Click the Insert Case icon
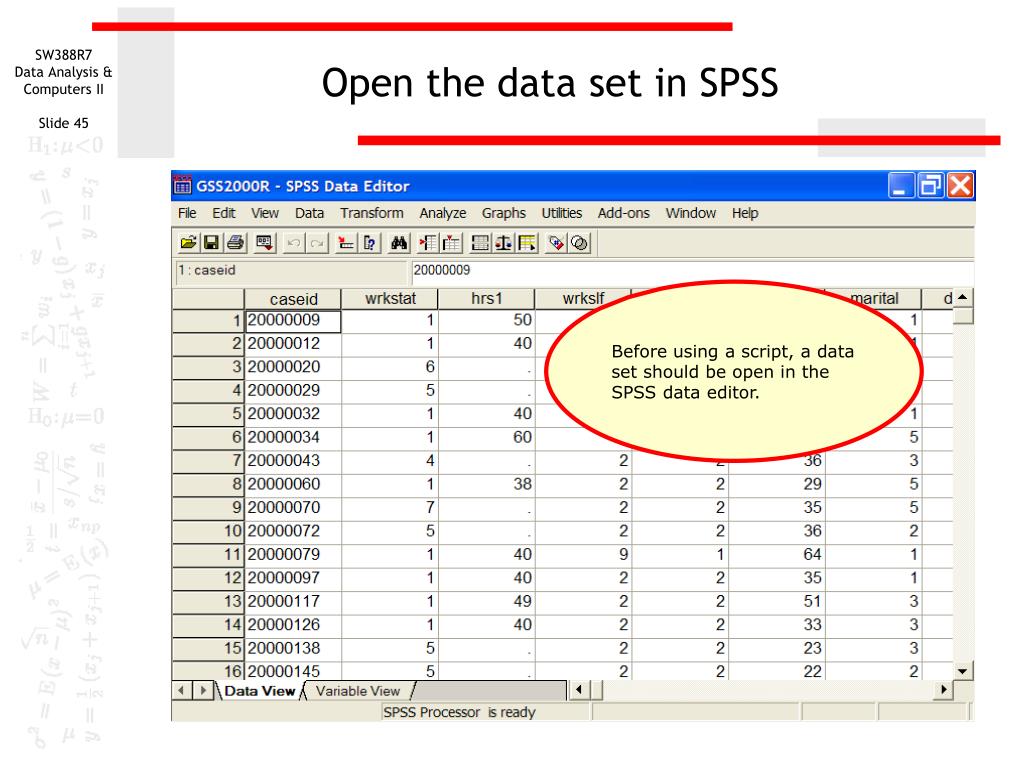 pyautogui.click(x=428, y=243)
